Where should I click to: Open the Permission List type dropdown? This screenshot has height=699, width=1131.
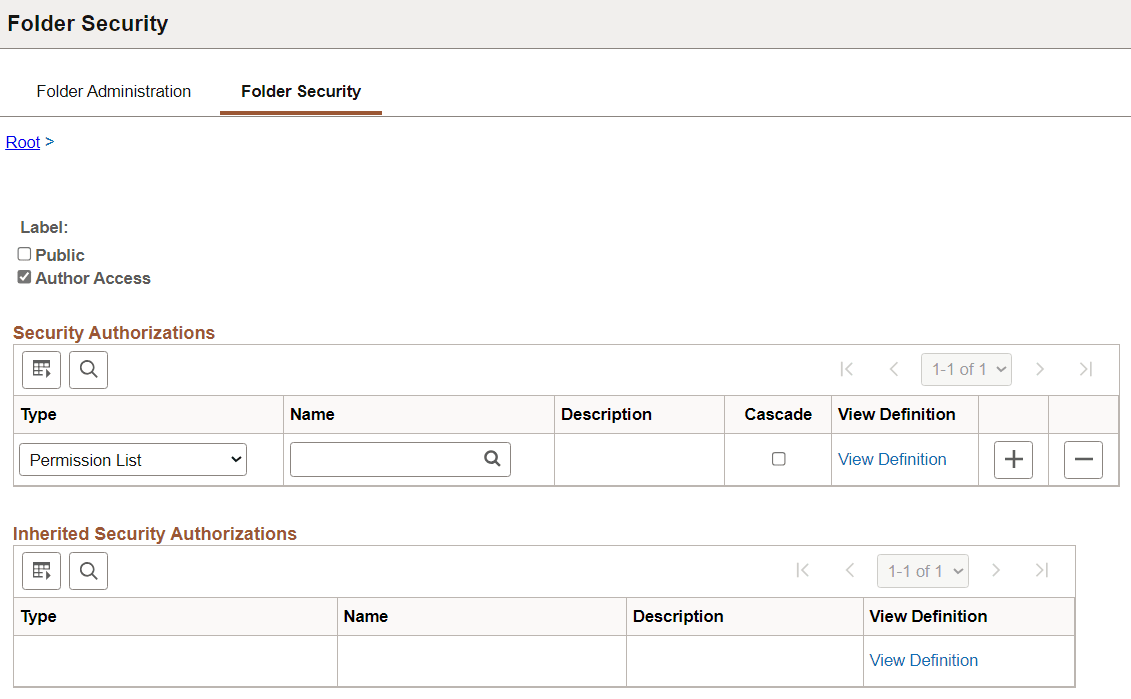click(132, 459)
